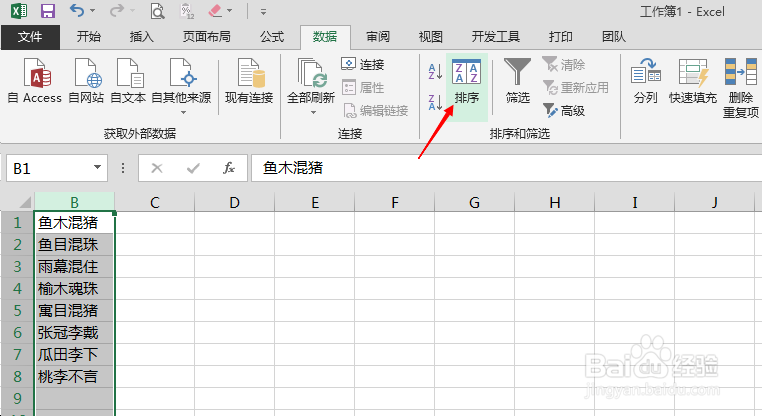Undo the last action
The width and height of the screenshot is (762, 416).
point(77,11)
